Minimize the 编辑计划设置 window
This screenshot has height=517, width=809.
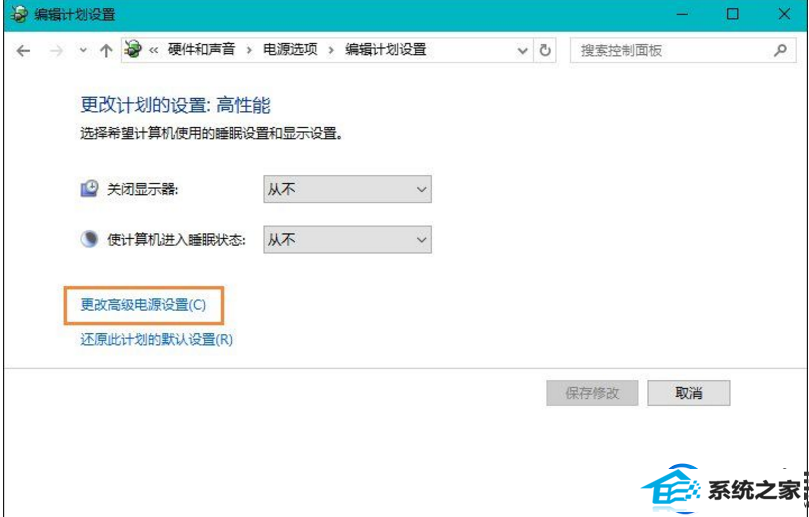[682, 14]
